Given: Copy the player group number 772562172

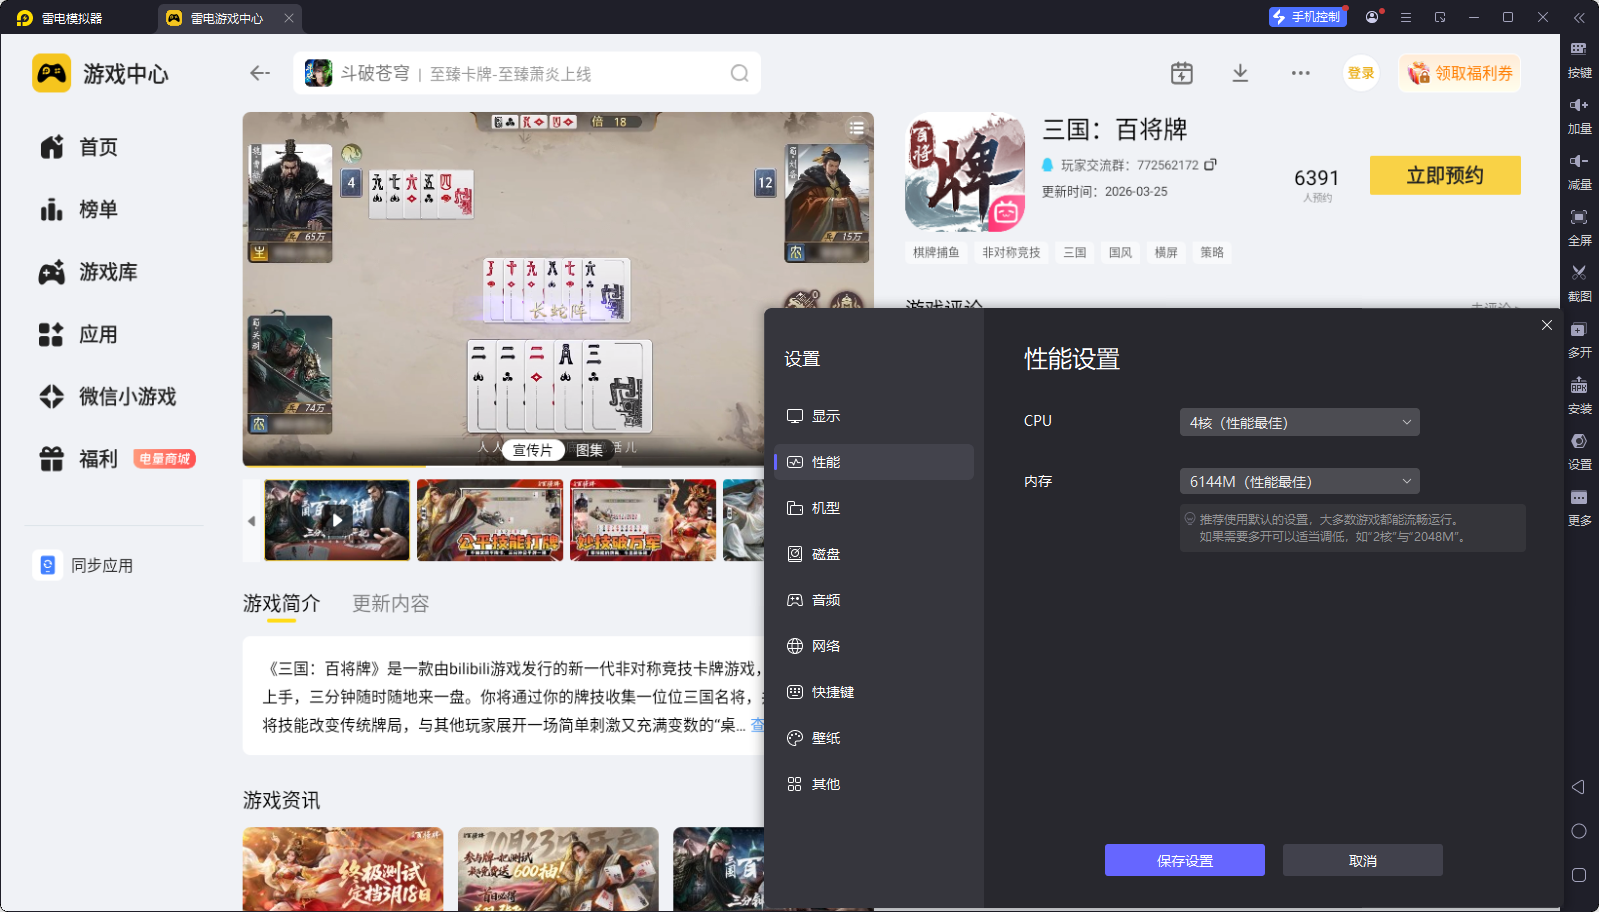Looking at the screenshot, I should pos(1210,164).
